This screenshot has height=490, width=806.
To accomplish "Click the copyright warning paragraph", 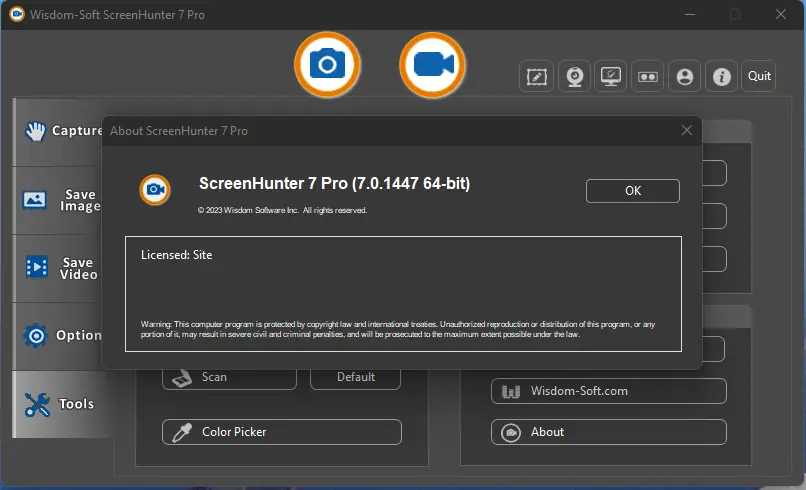I will click(x=398, y=329).
